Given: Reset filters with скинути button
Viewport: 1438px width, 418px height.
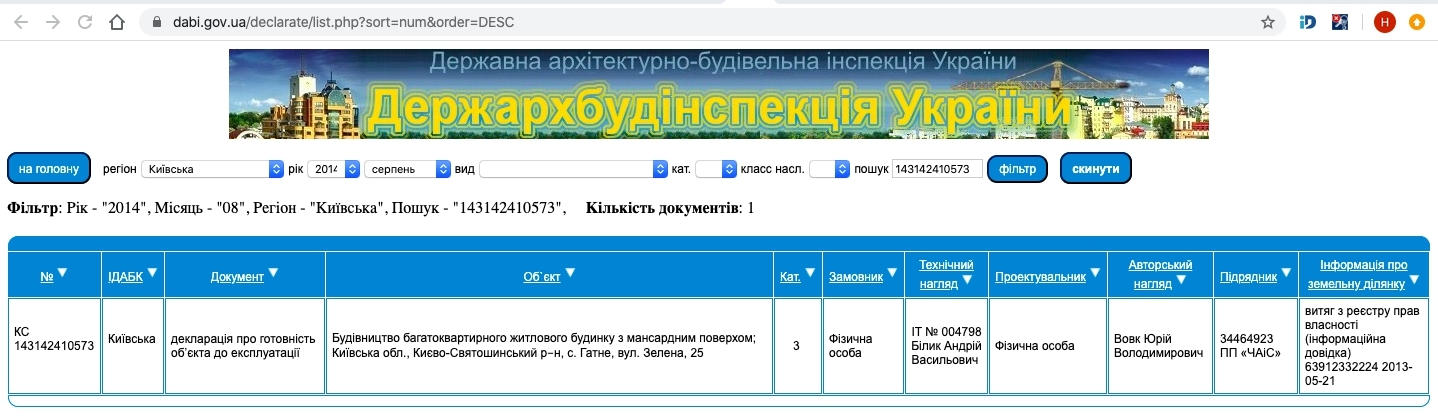Looking at the screenshot, I should coord(1096,169).
